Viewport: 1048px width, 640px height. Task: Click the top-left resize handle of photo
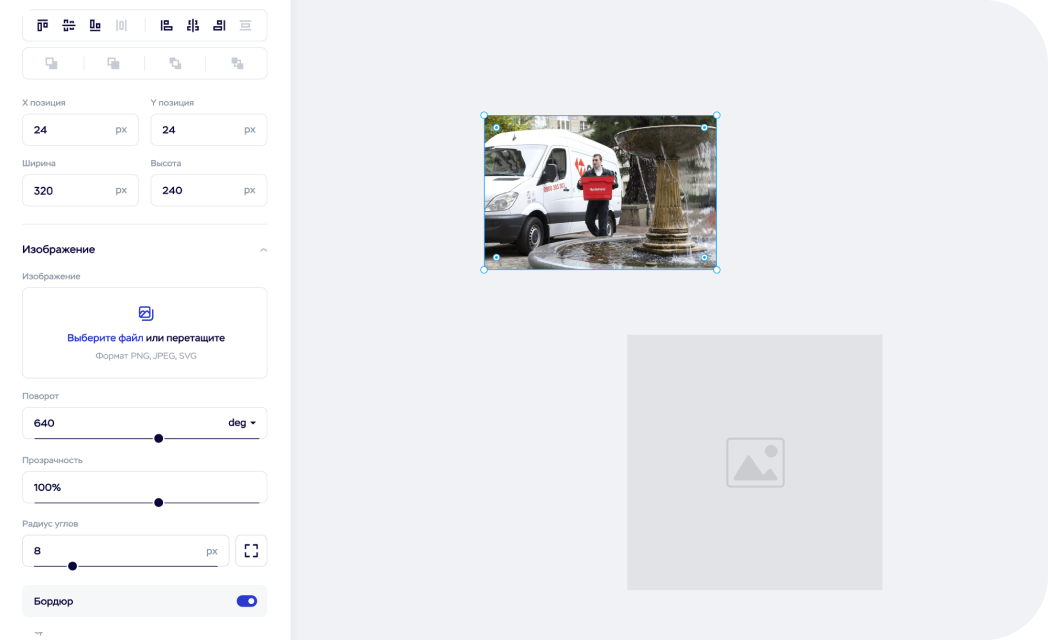[x=484, y=115]
